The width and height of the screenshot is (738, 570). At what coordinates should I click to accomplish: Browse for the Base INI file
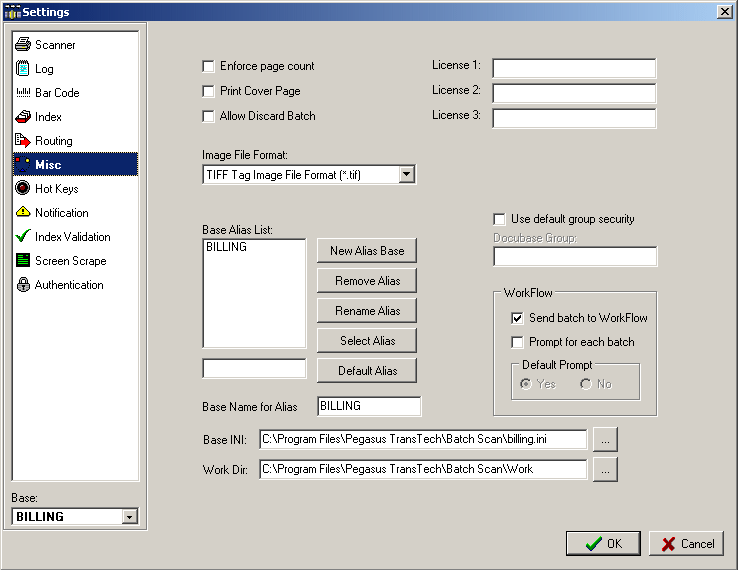pyautogui.click(x=605, y=440)
